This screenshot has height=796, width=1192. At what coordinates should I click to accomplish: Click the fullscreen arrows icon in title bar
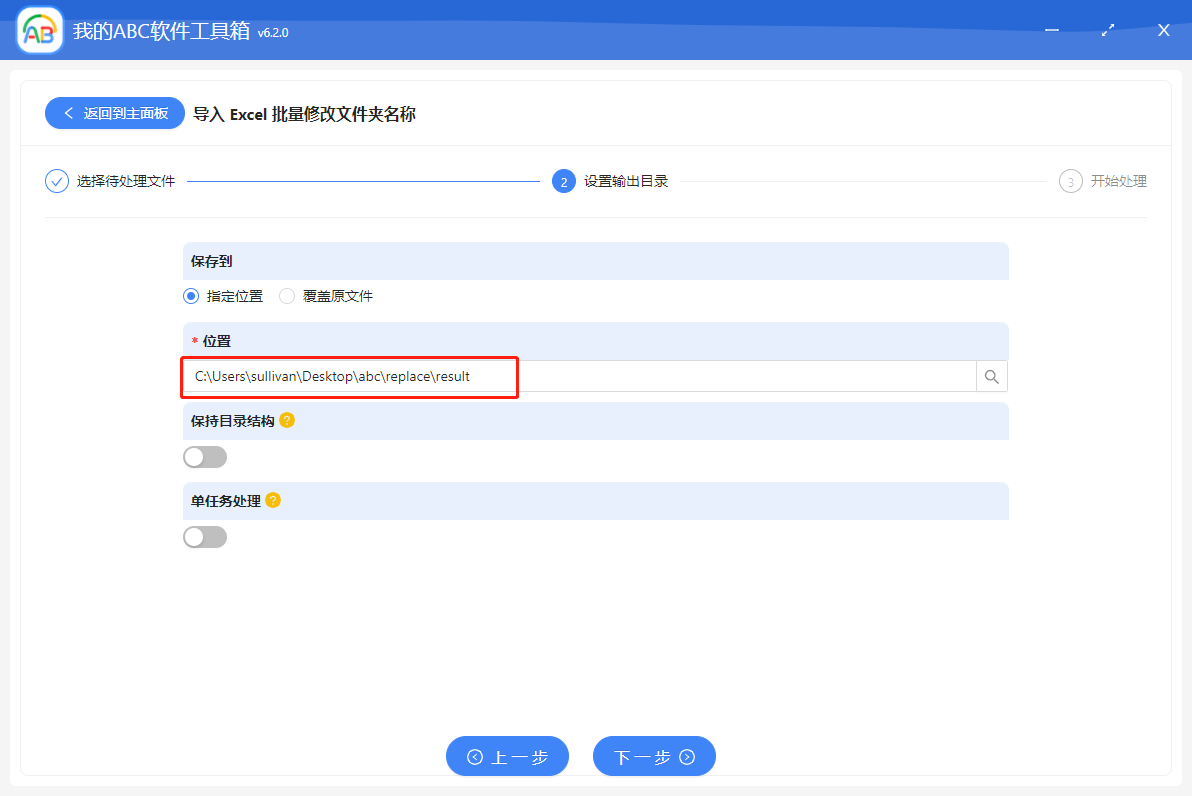(x=1107, y=30)
